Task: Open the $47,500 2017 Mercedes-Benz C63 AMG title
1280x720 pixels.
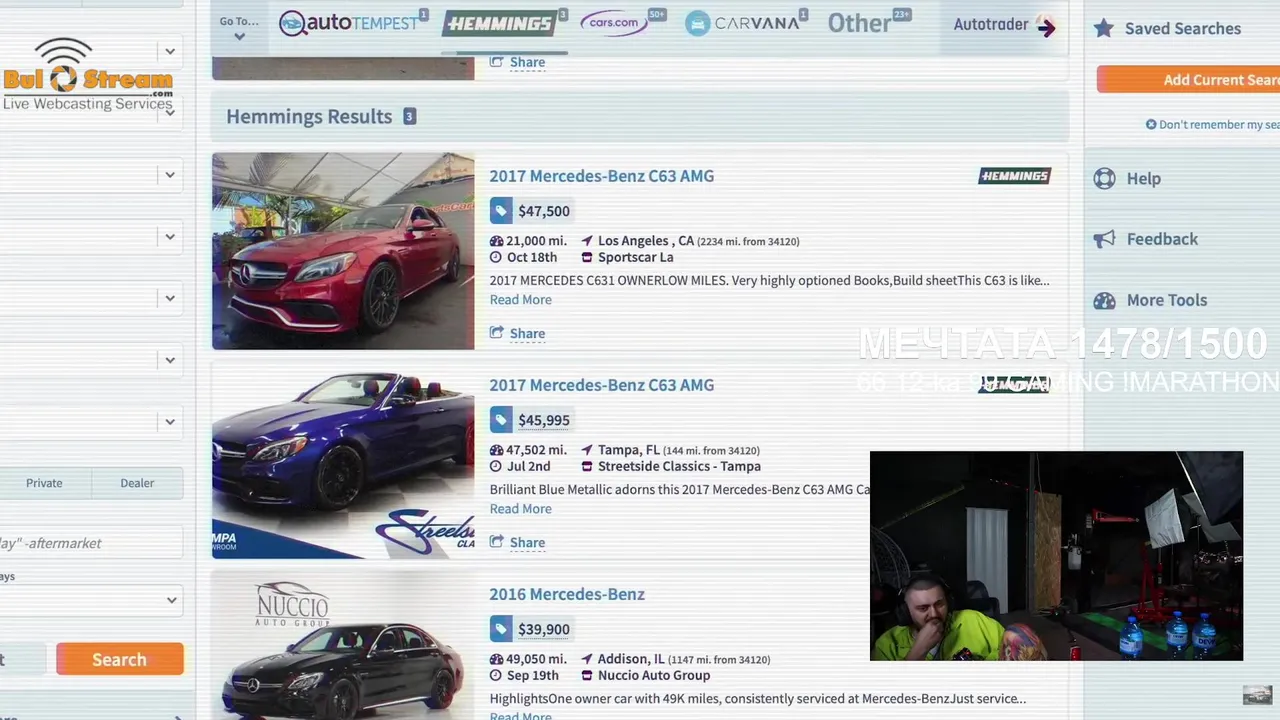Action: tap(601, 176)
